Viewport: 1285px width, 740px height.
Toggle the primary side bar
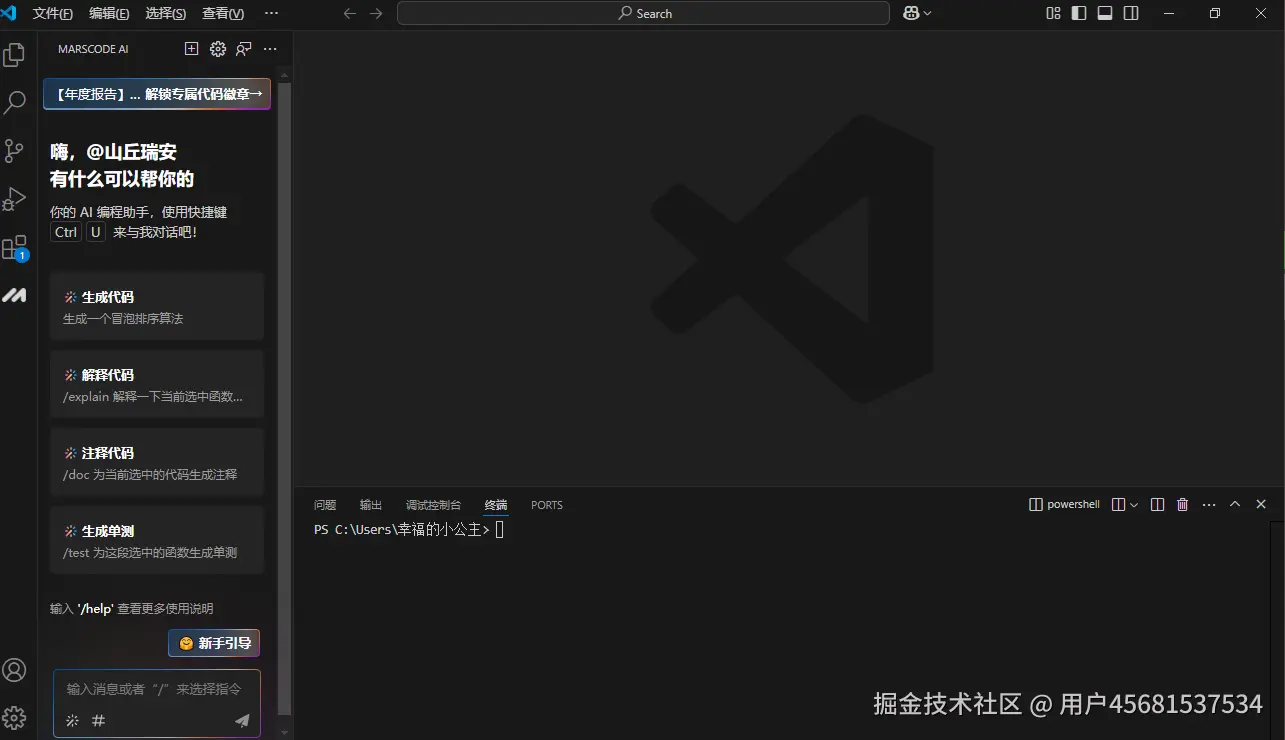(x=1079, y=13)
